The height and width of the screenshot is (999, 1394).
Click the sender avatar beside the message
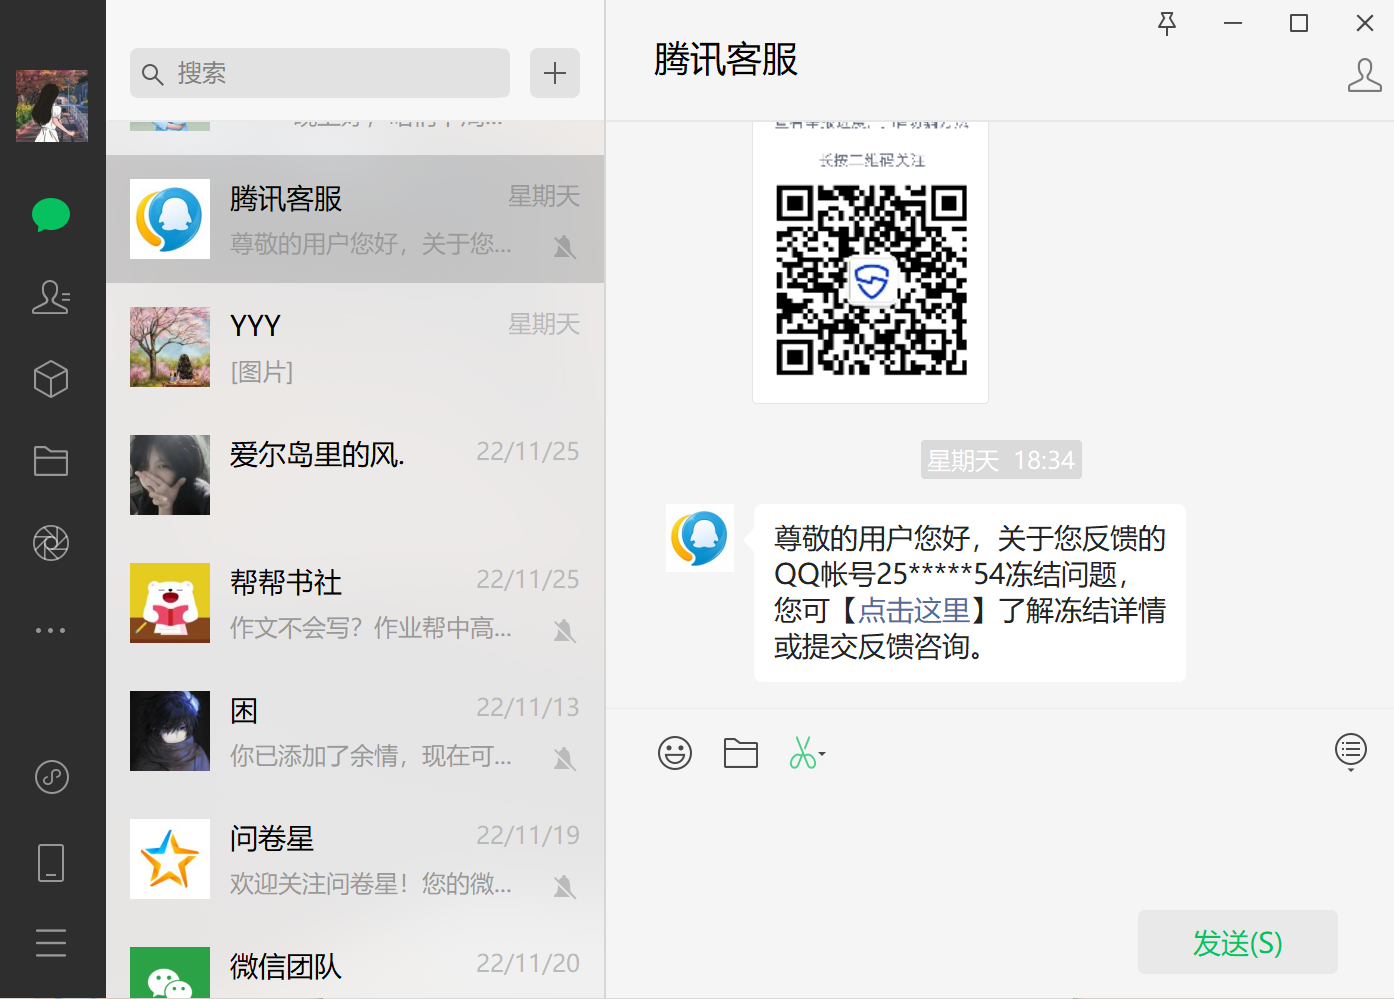[700, 538]
